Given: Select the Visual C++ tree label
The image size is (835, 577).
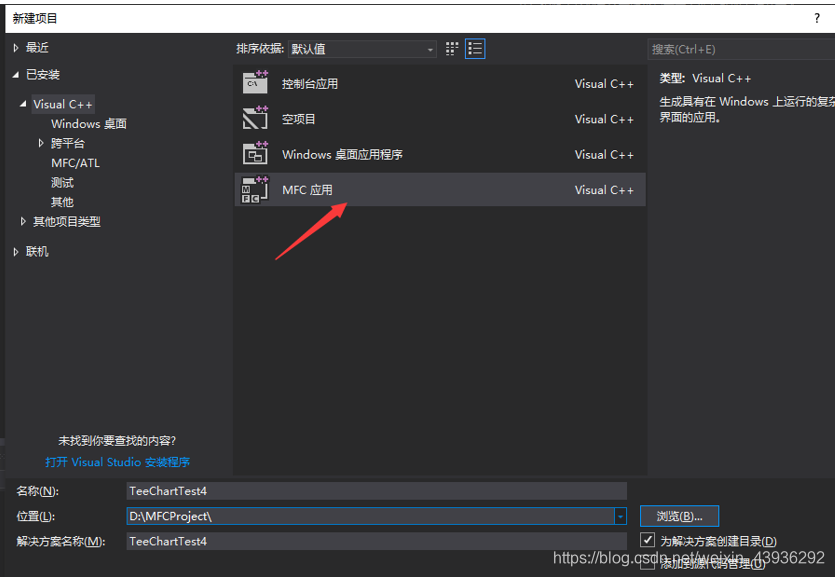Looking at the screenshot, I should click(63, 104).
